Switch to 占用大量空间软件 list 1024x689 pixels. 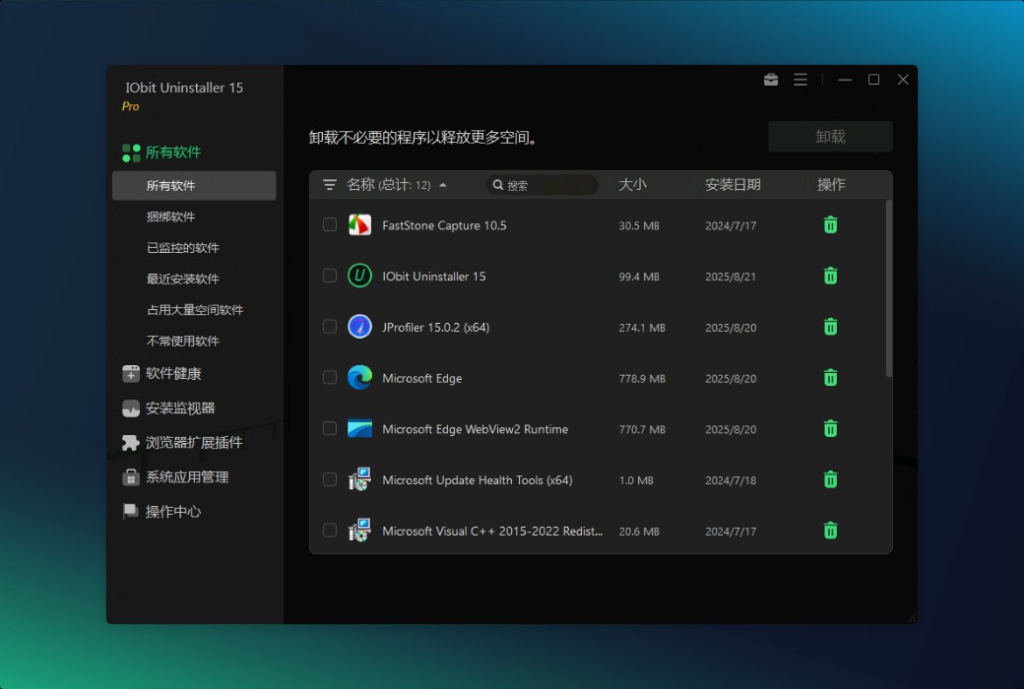pyautogui.click(x=195, y=310)
